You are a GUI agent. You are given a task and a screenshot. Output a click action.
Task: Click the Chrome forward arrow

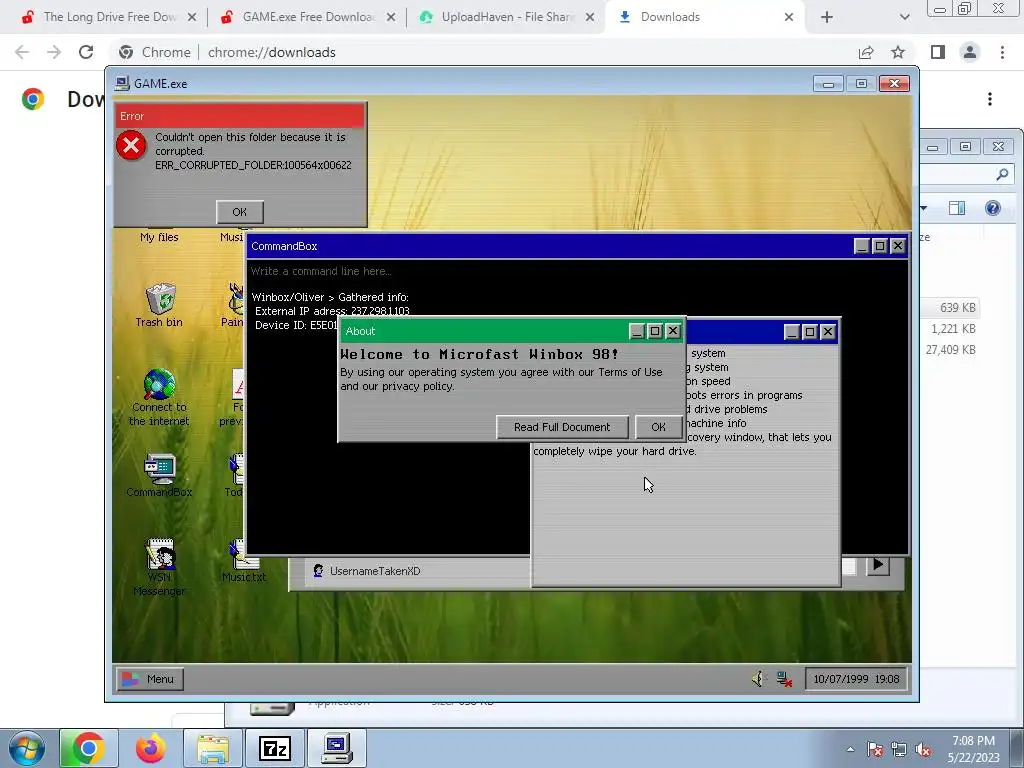coord(54,52)
